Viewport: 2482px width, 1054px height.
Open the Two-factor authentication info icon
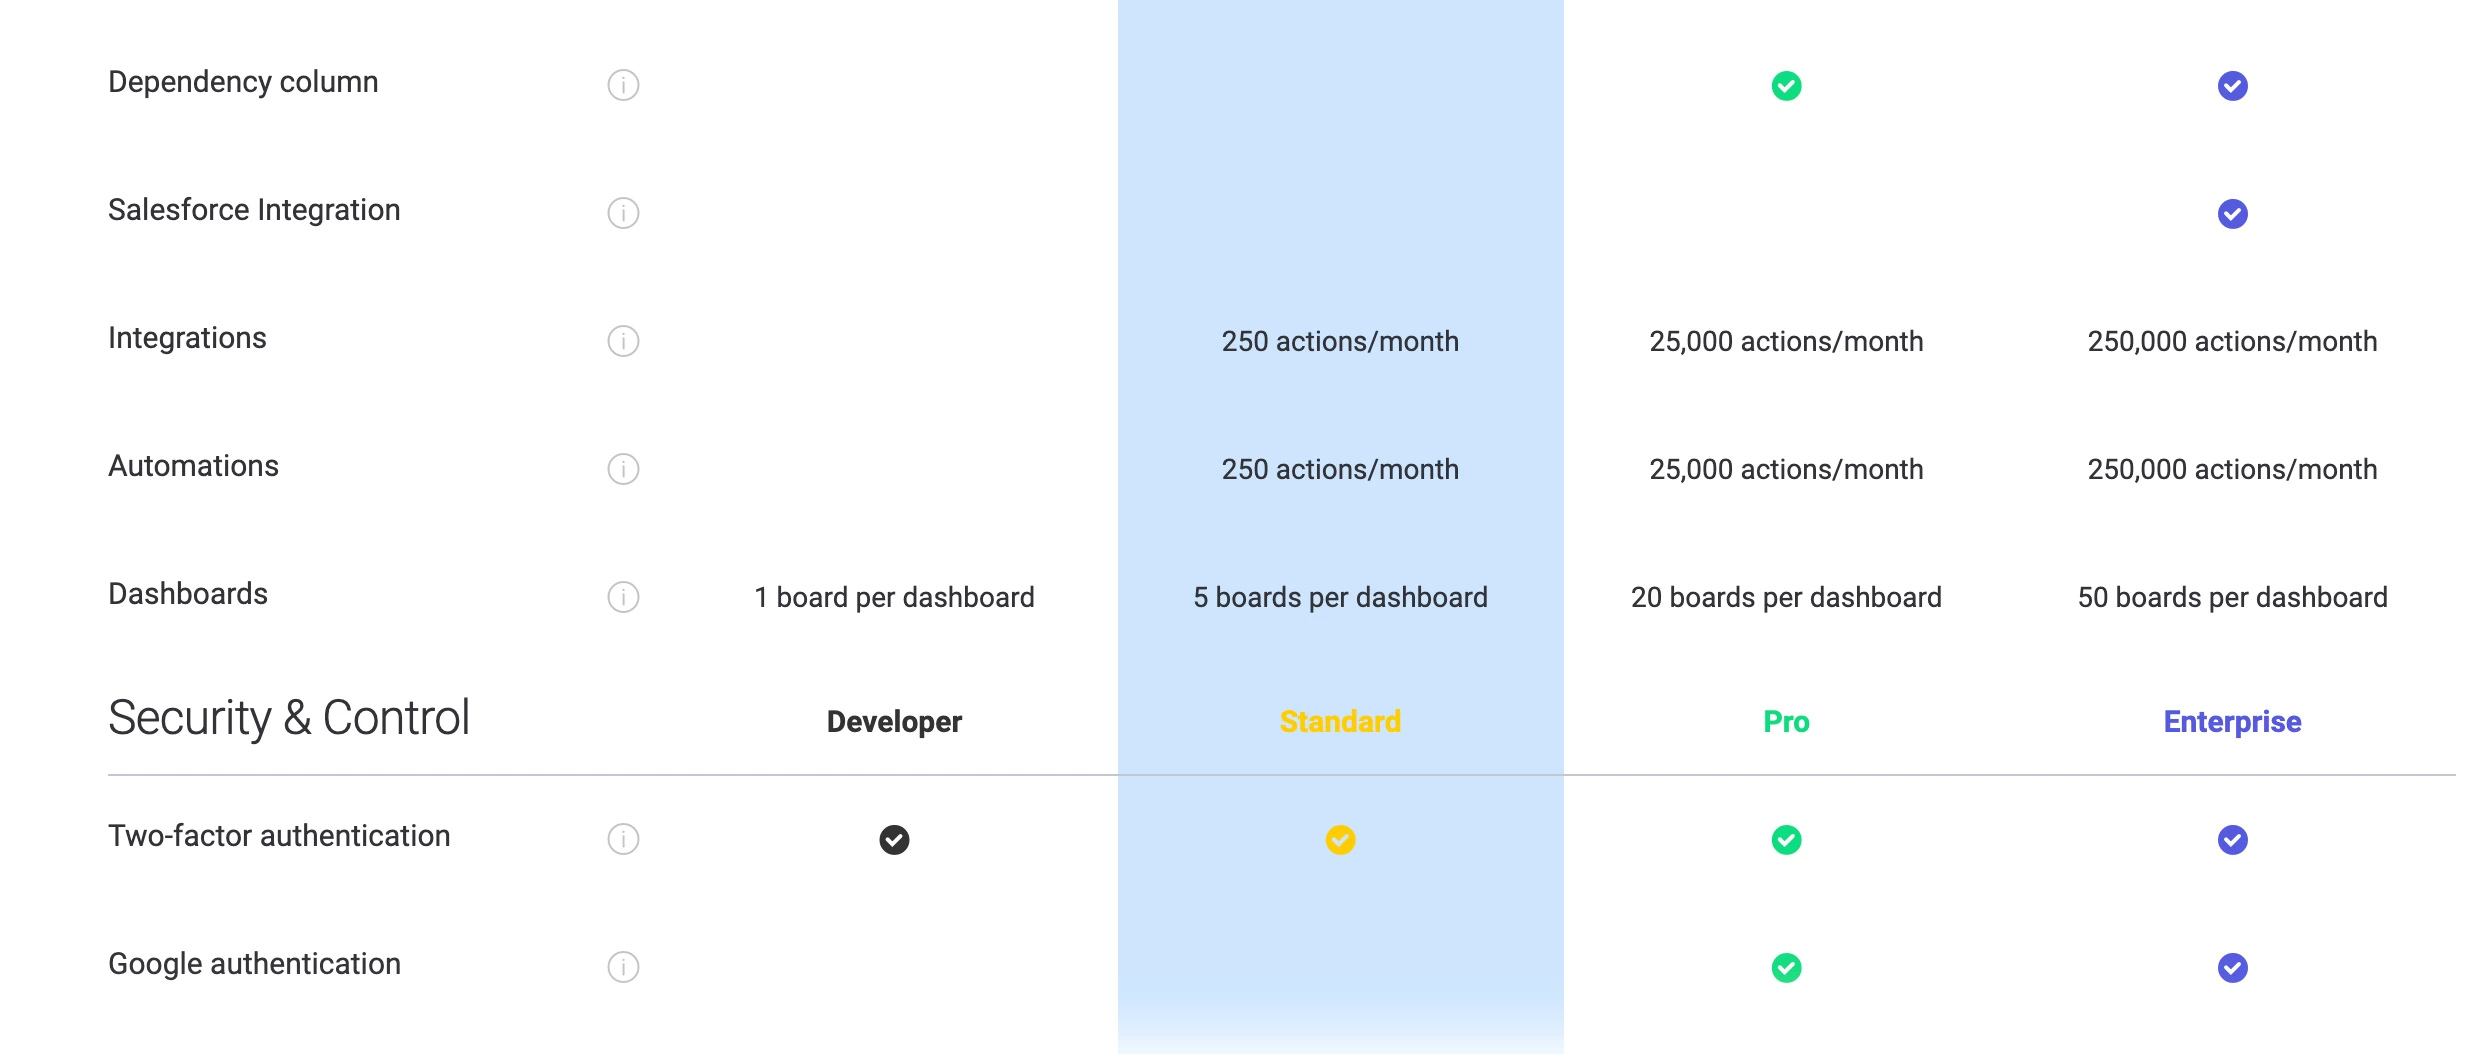coord(623,839)
